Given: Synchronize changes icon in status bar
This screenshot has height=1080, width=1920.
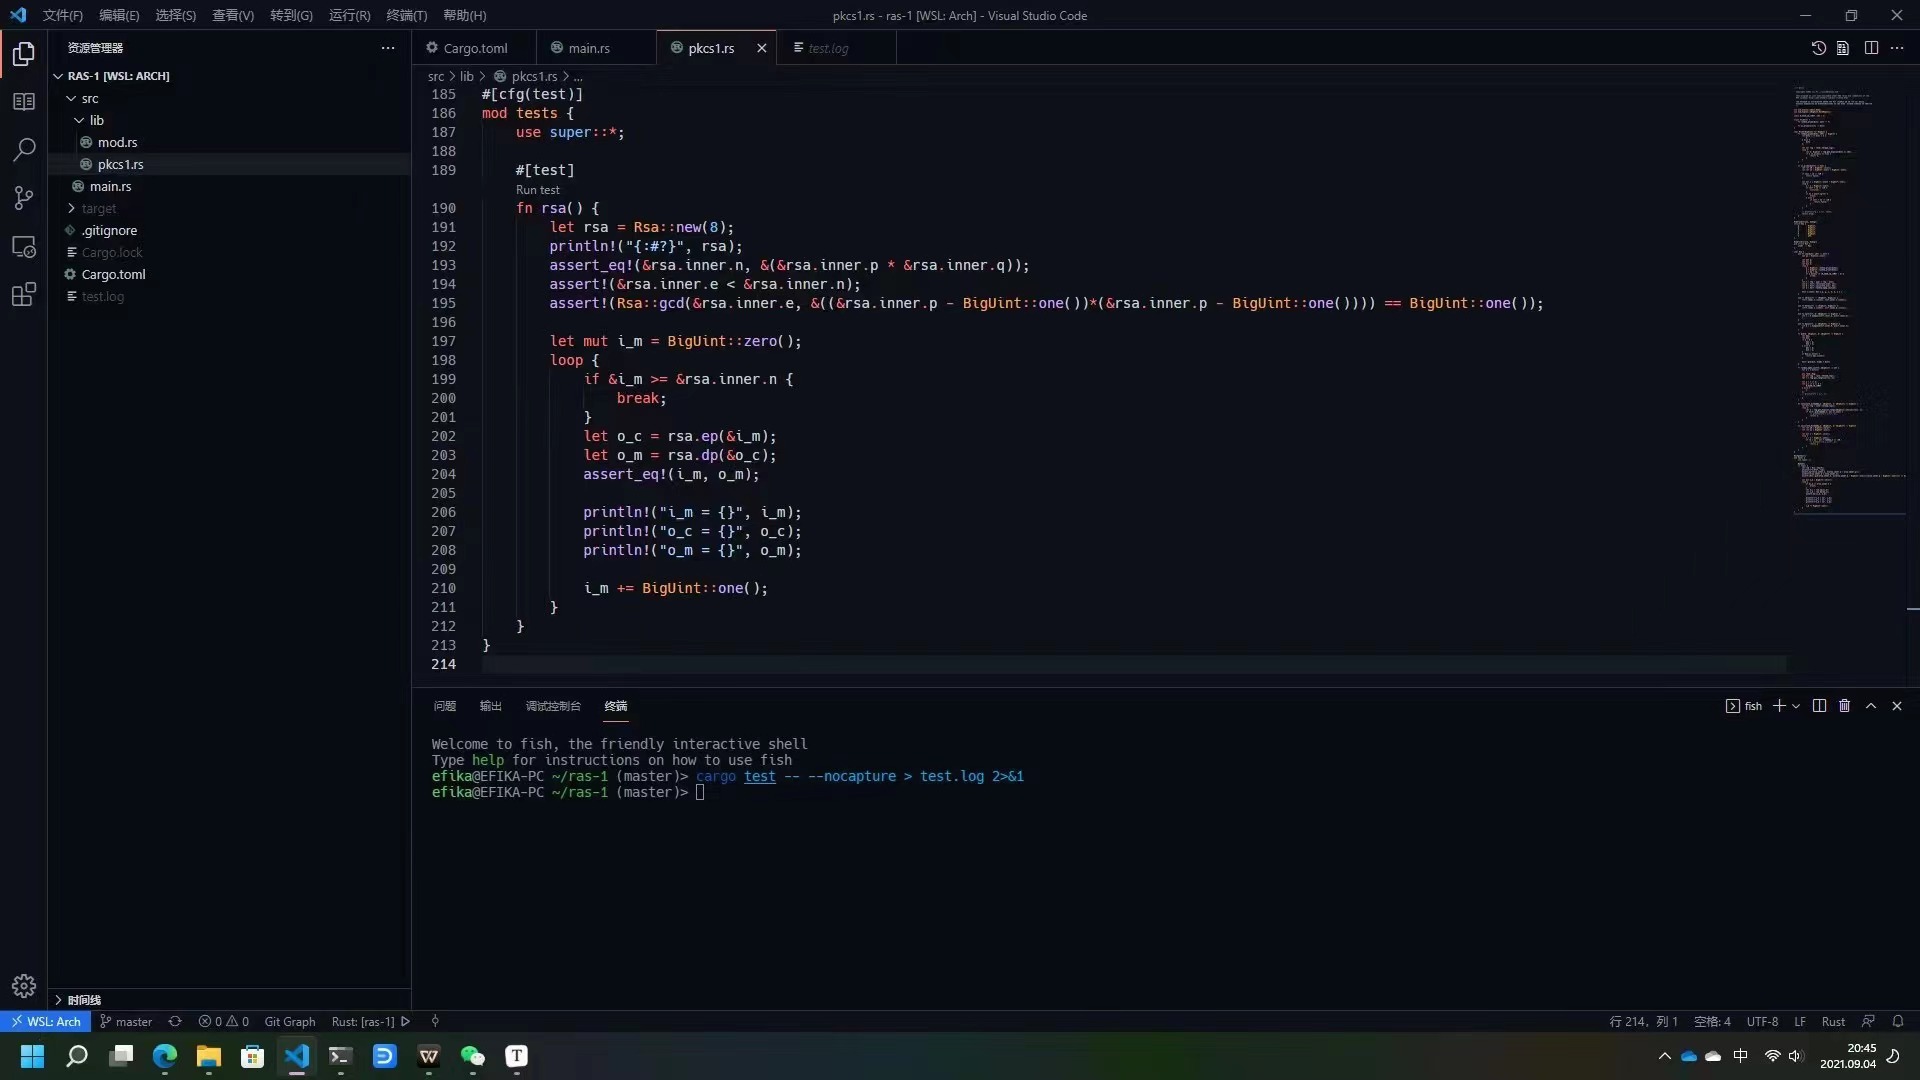Looking at the screenshot, I should 175,1022.
